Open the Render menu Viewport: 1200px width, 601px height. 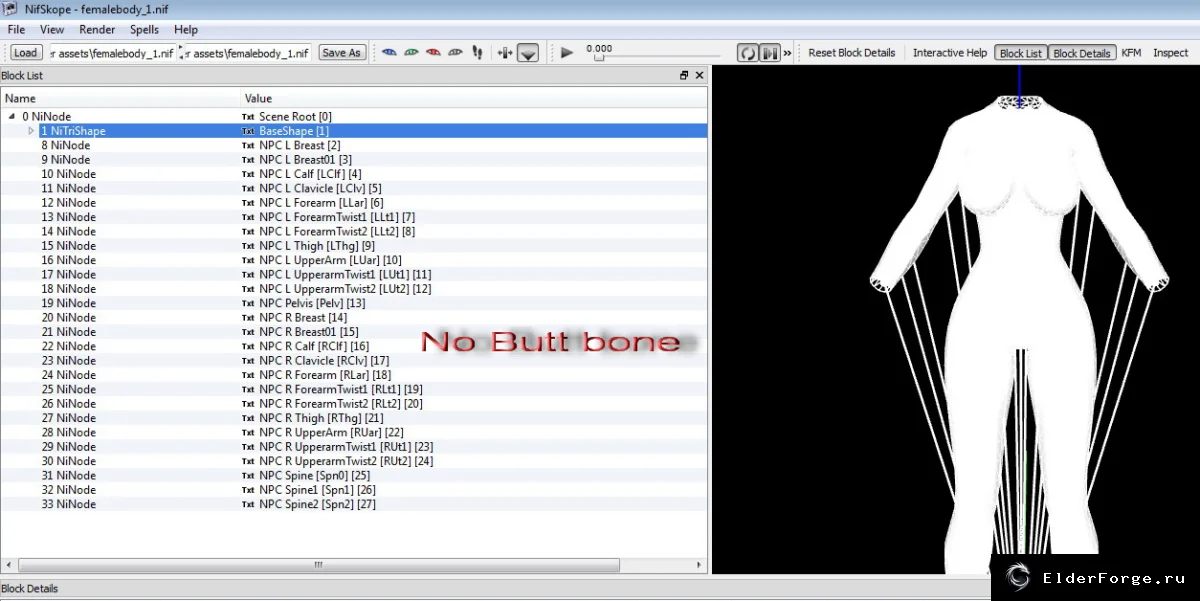coord(97,30)
